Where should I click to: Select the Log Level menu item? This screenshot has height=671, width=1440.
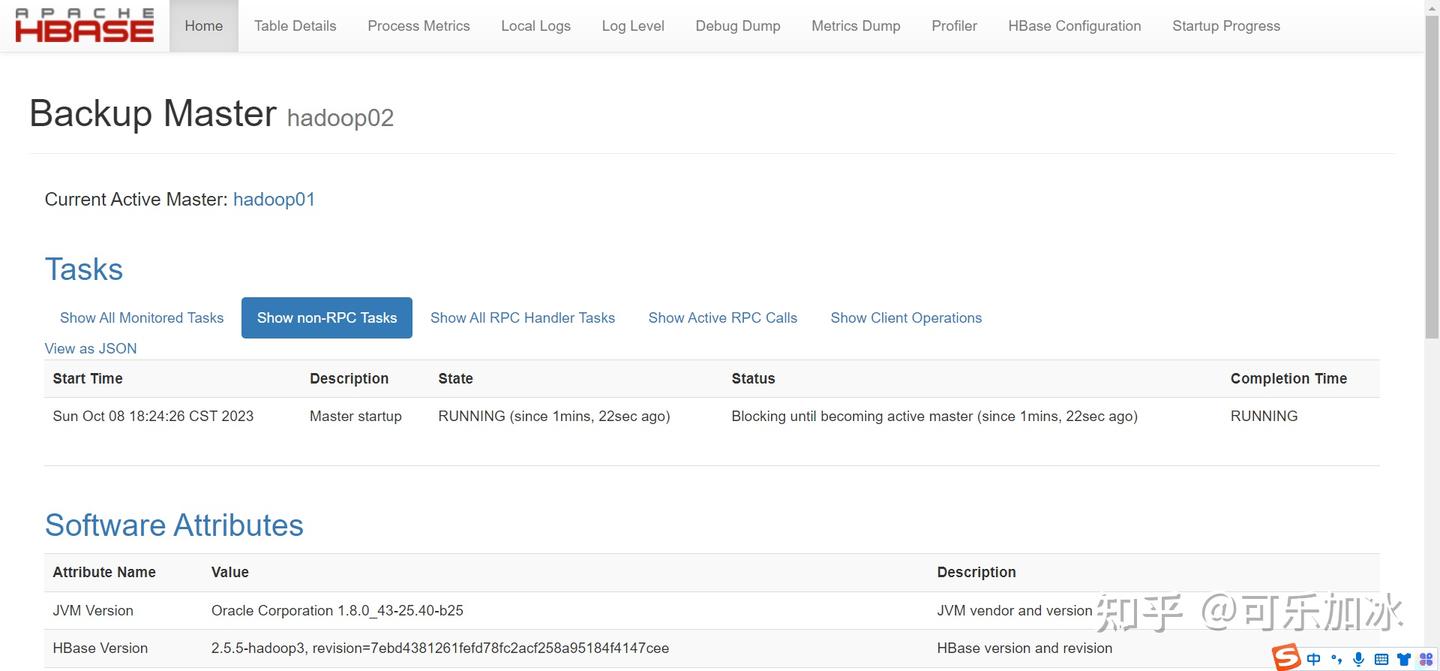point(633,26)
